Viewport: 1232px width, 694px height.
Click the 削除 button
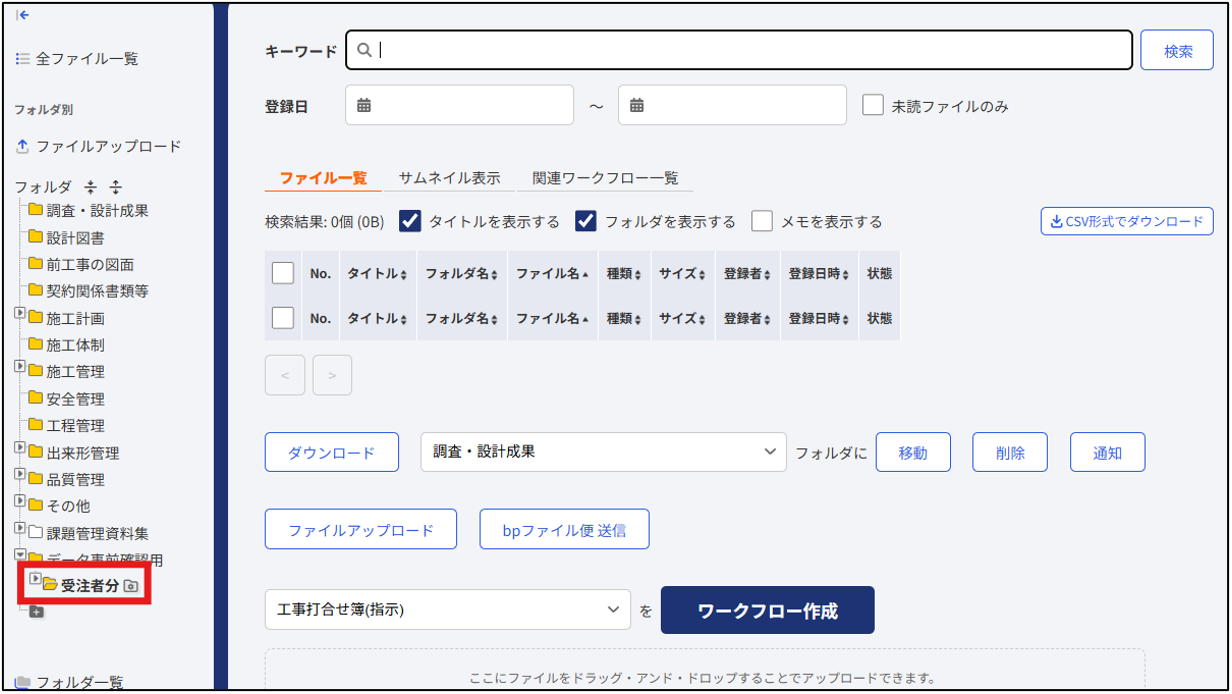tap(1010, 452)
